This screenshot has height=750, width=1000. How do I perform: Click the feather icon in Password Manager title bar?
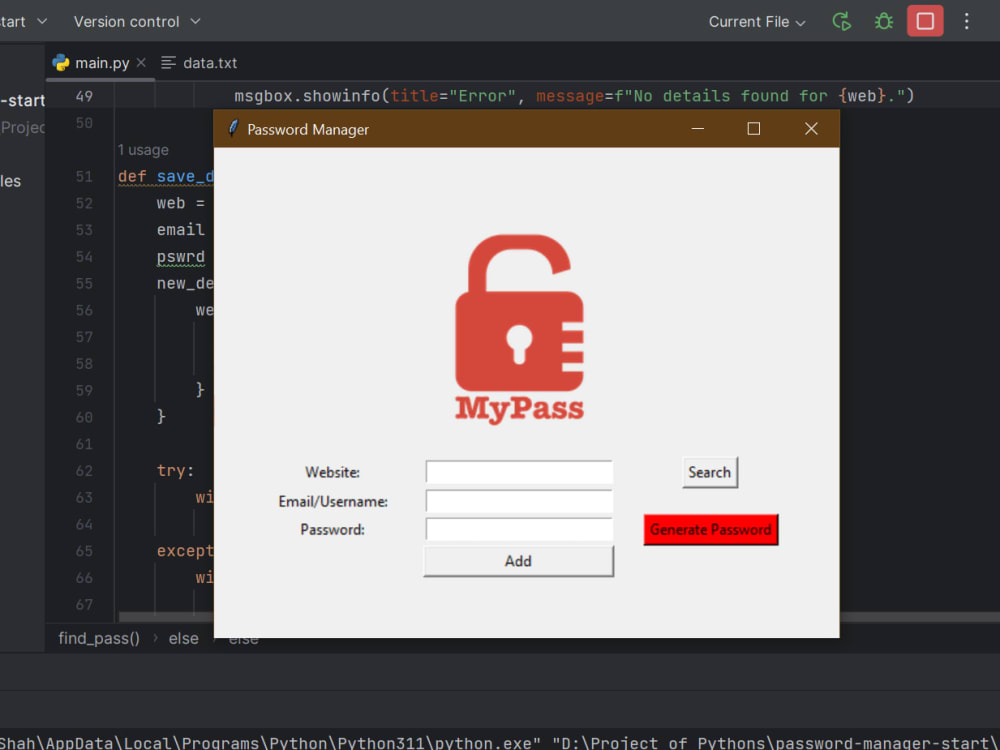(x=233, y=128)
